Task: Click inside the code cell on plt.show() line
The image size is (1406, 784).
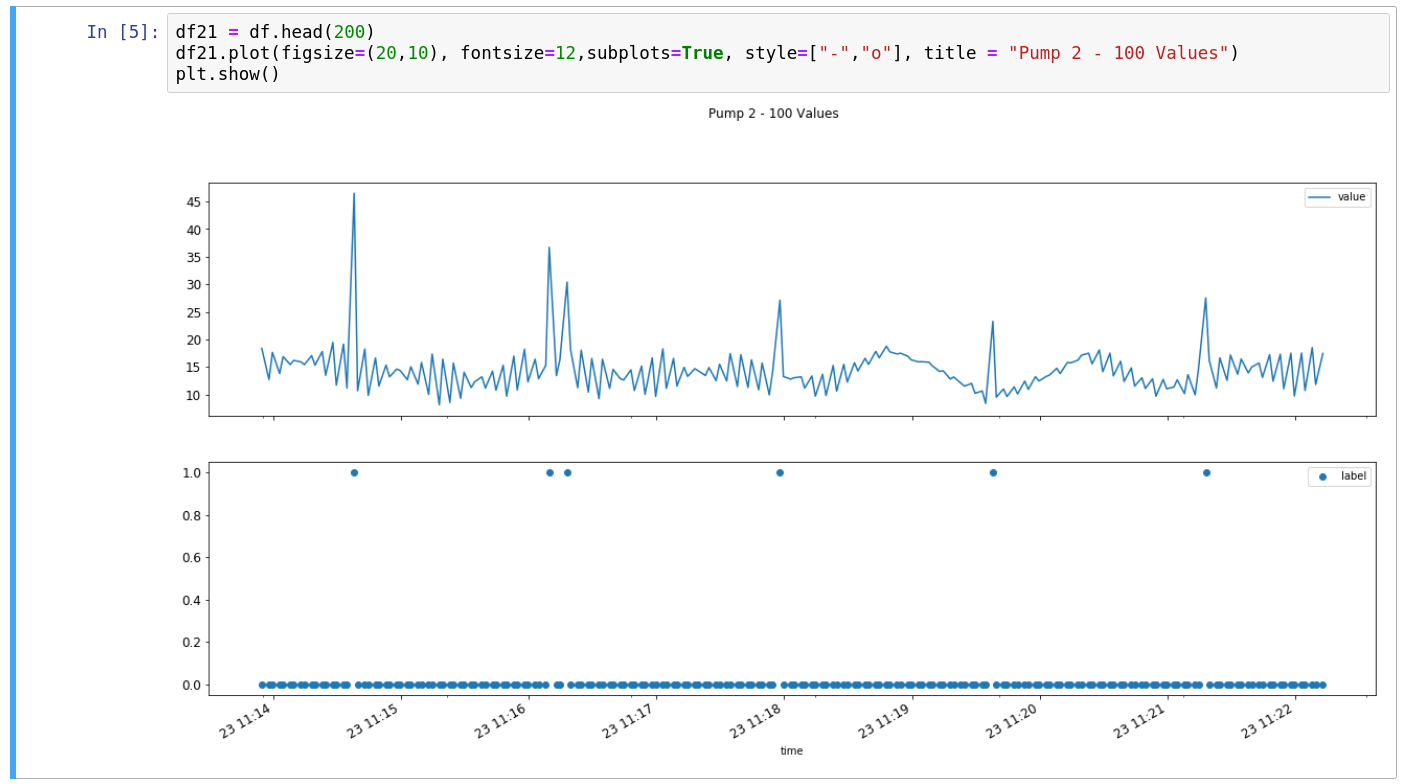Action: (227, 74)
